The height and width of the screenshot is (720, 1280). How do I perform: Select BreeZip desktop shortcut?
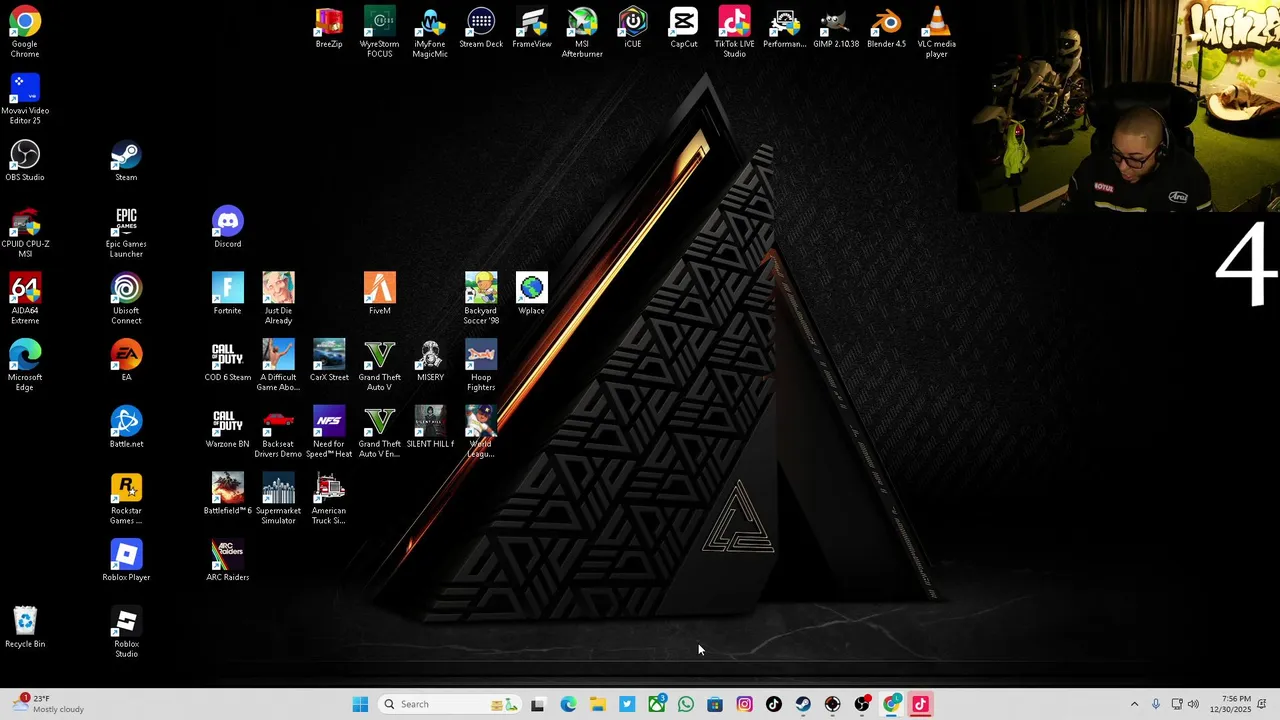pyautogui.click(x=329, y=28)
